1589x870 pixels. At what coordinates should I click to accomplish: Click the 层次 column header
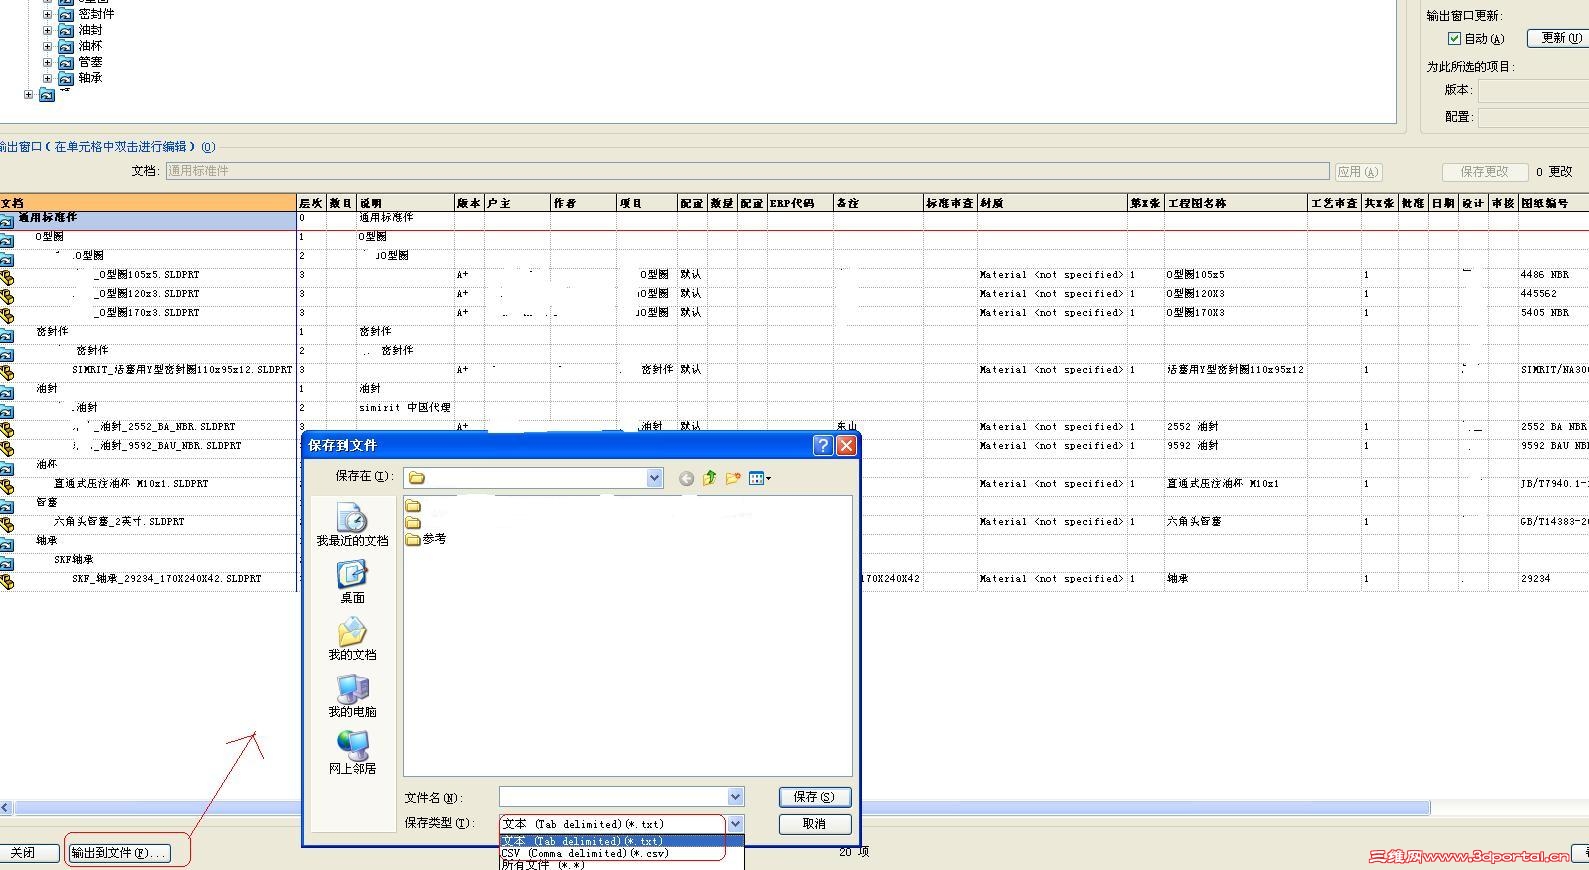pyautogui.click(x=311, y=203)
